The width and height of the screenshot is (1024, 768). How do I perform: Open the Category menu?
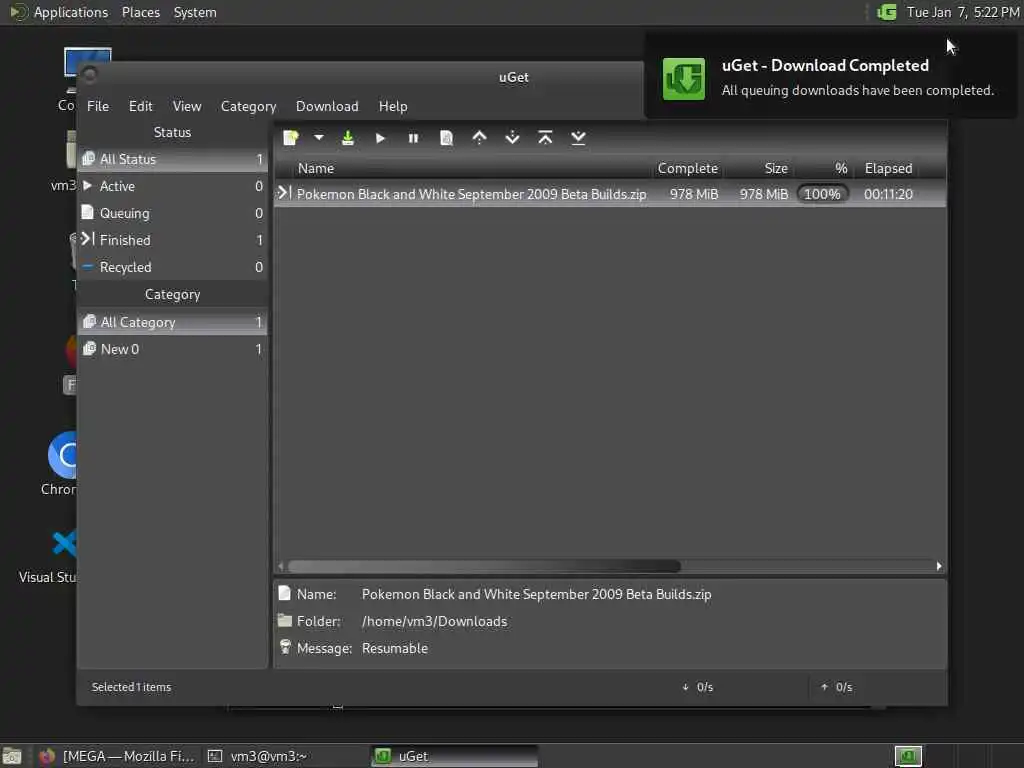click(x=248, y=106)
